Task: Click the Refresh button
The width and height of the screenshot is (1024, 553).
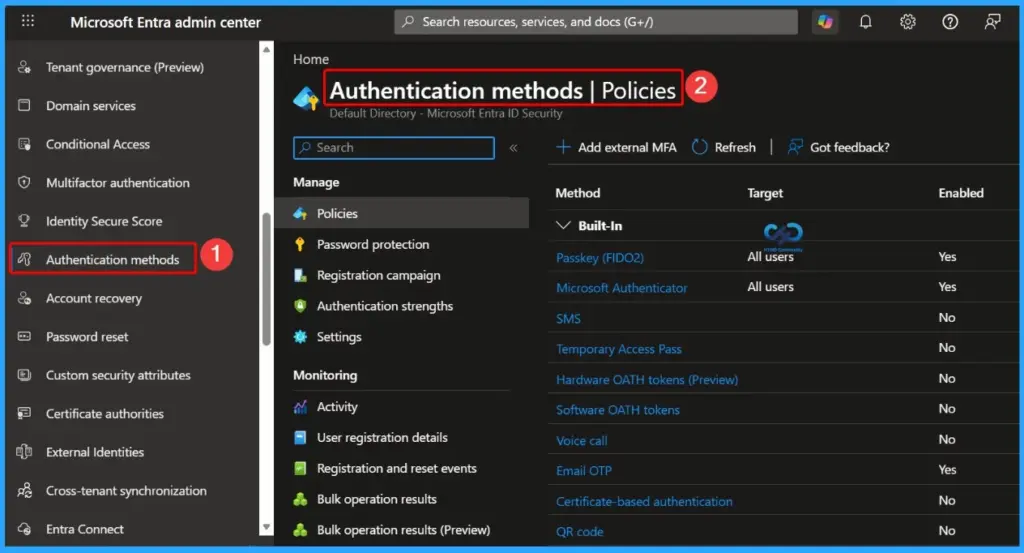Action: [724, 147]
